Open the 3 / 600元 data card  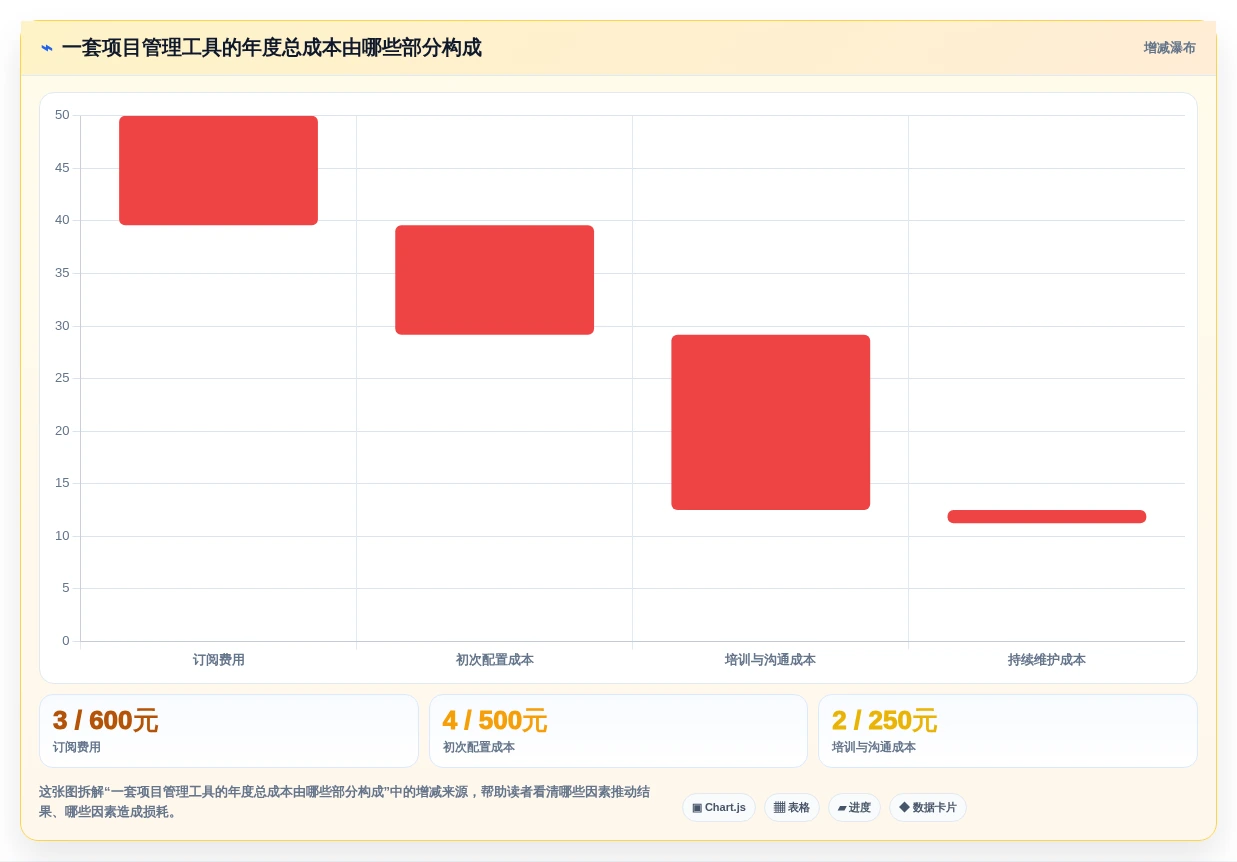[x=229, y=731]
